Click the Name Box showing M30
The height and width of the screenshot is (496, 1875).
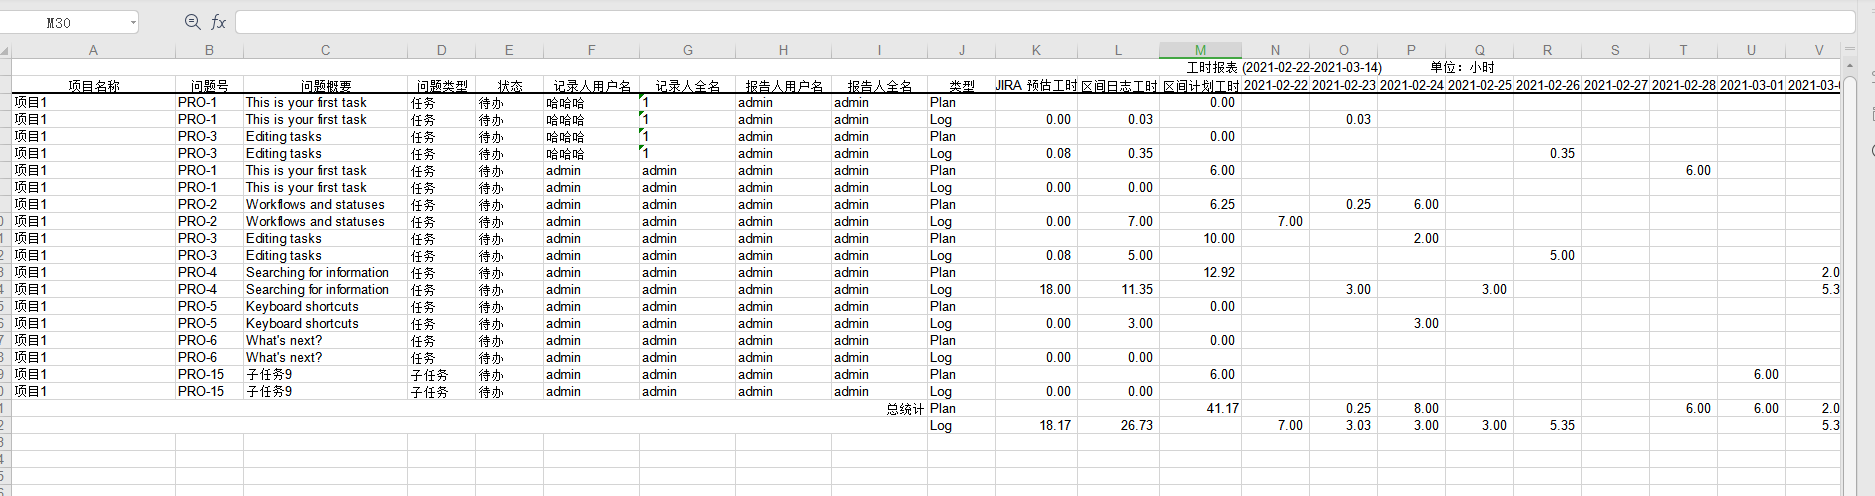(60, 22)
